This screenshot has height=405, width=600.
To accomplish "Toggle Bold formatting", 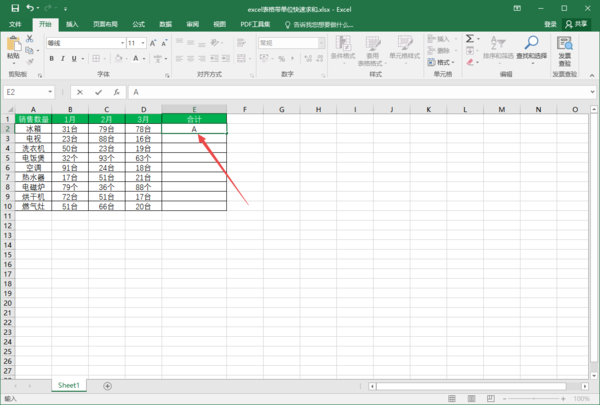I will [51, 58].
